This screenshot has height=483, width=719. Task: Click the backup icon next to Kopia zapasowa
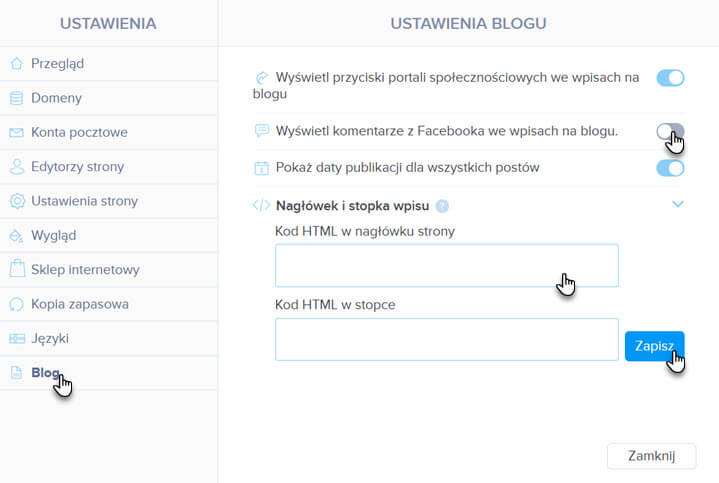(x=17, y=304)
